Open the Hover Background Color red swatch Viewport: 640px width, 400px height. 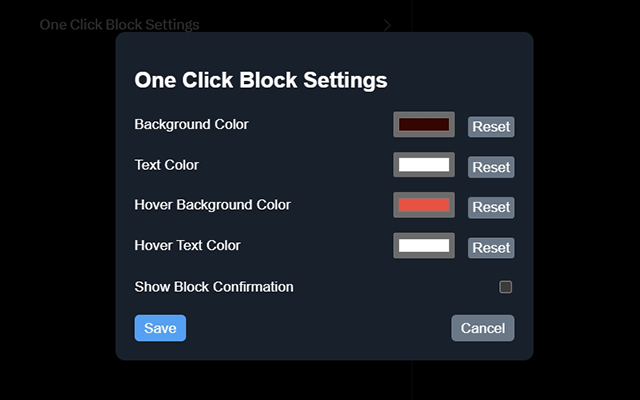(x=424, y=205)
